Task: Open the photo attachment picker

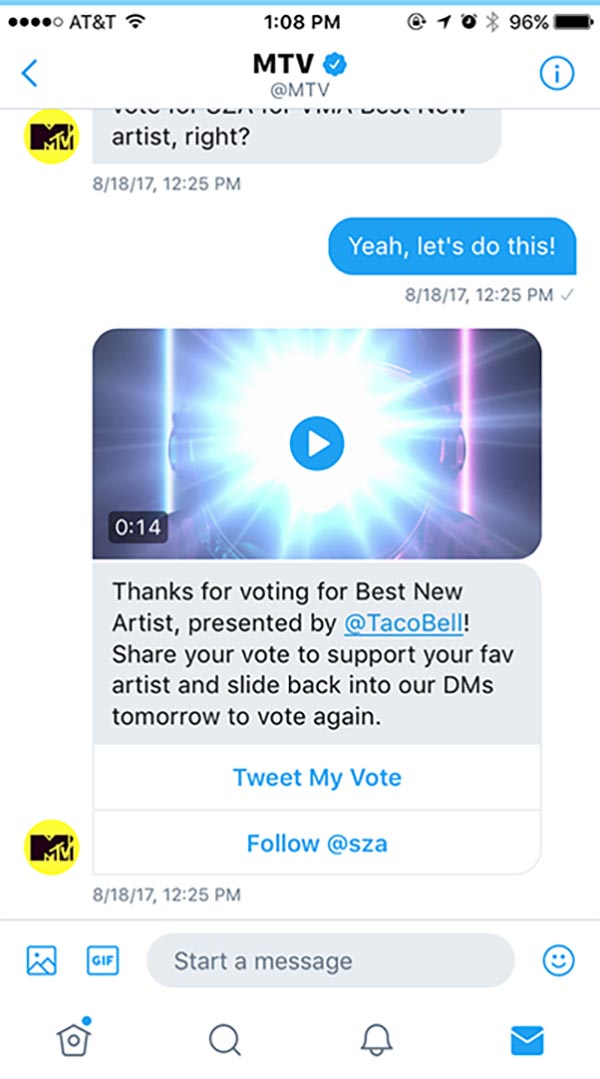Action: [x=41, y=961]
